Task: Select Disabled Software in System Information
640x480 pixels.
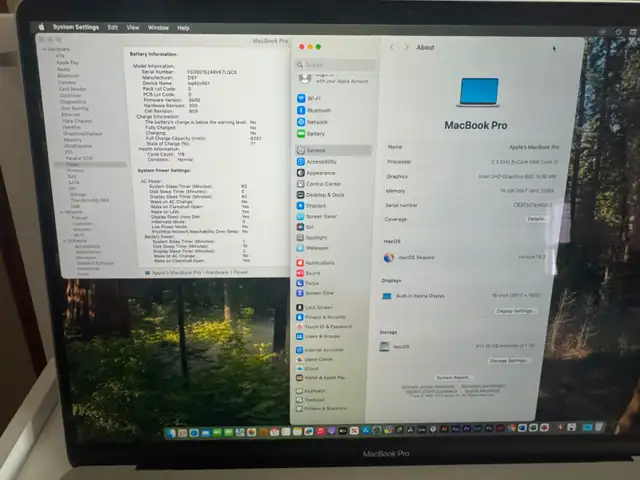Action: 95,263
